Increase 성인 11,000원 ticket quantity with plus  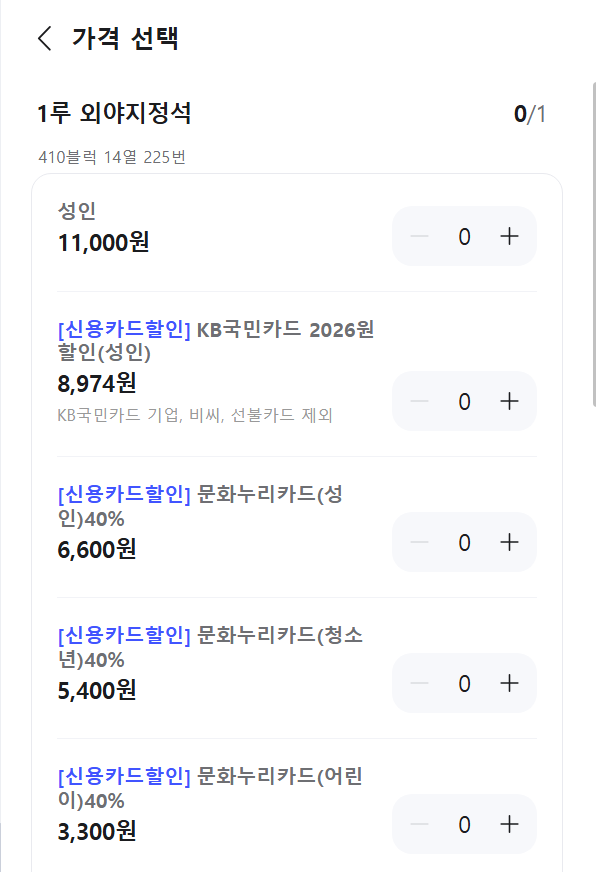click(509, 236)
